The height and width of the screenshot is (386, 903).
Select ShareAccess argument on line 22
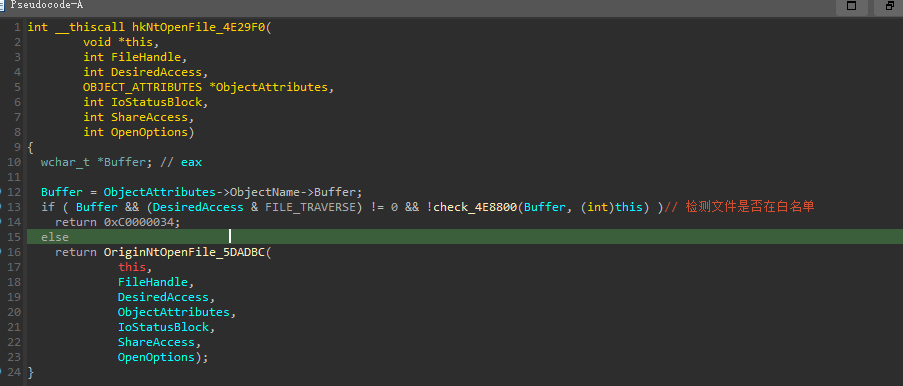coord(156,342)
